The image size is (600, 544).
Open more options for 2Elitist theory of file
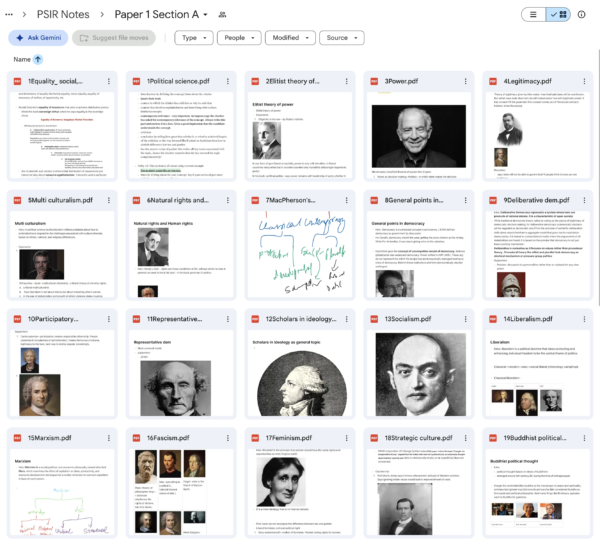click(346, 81)
